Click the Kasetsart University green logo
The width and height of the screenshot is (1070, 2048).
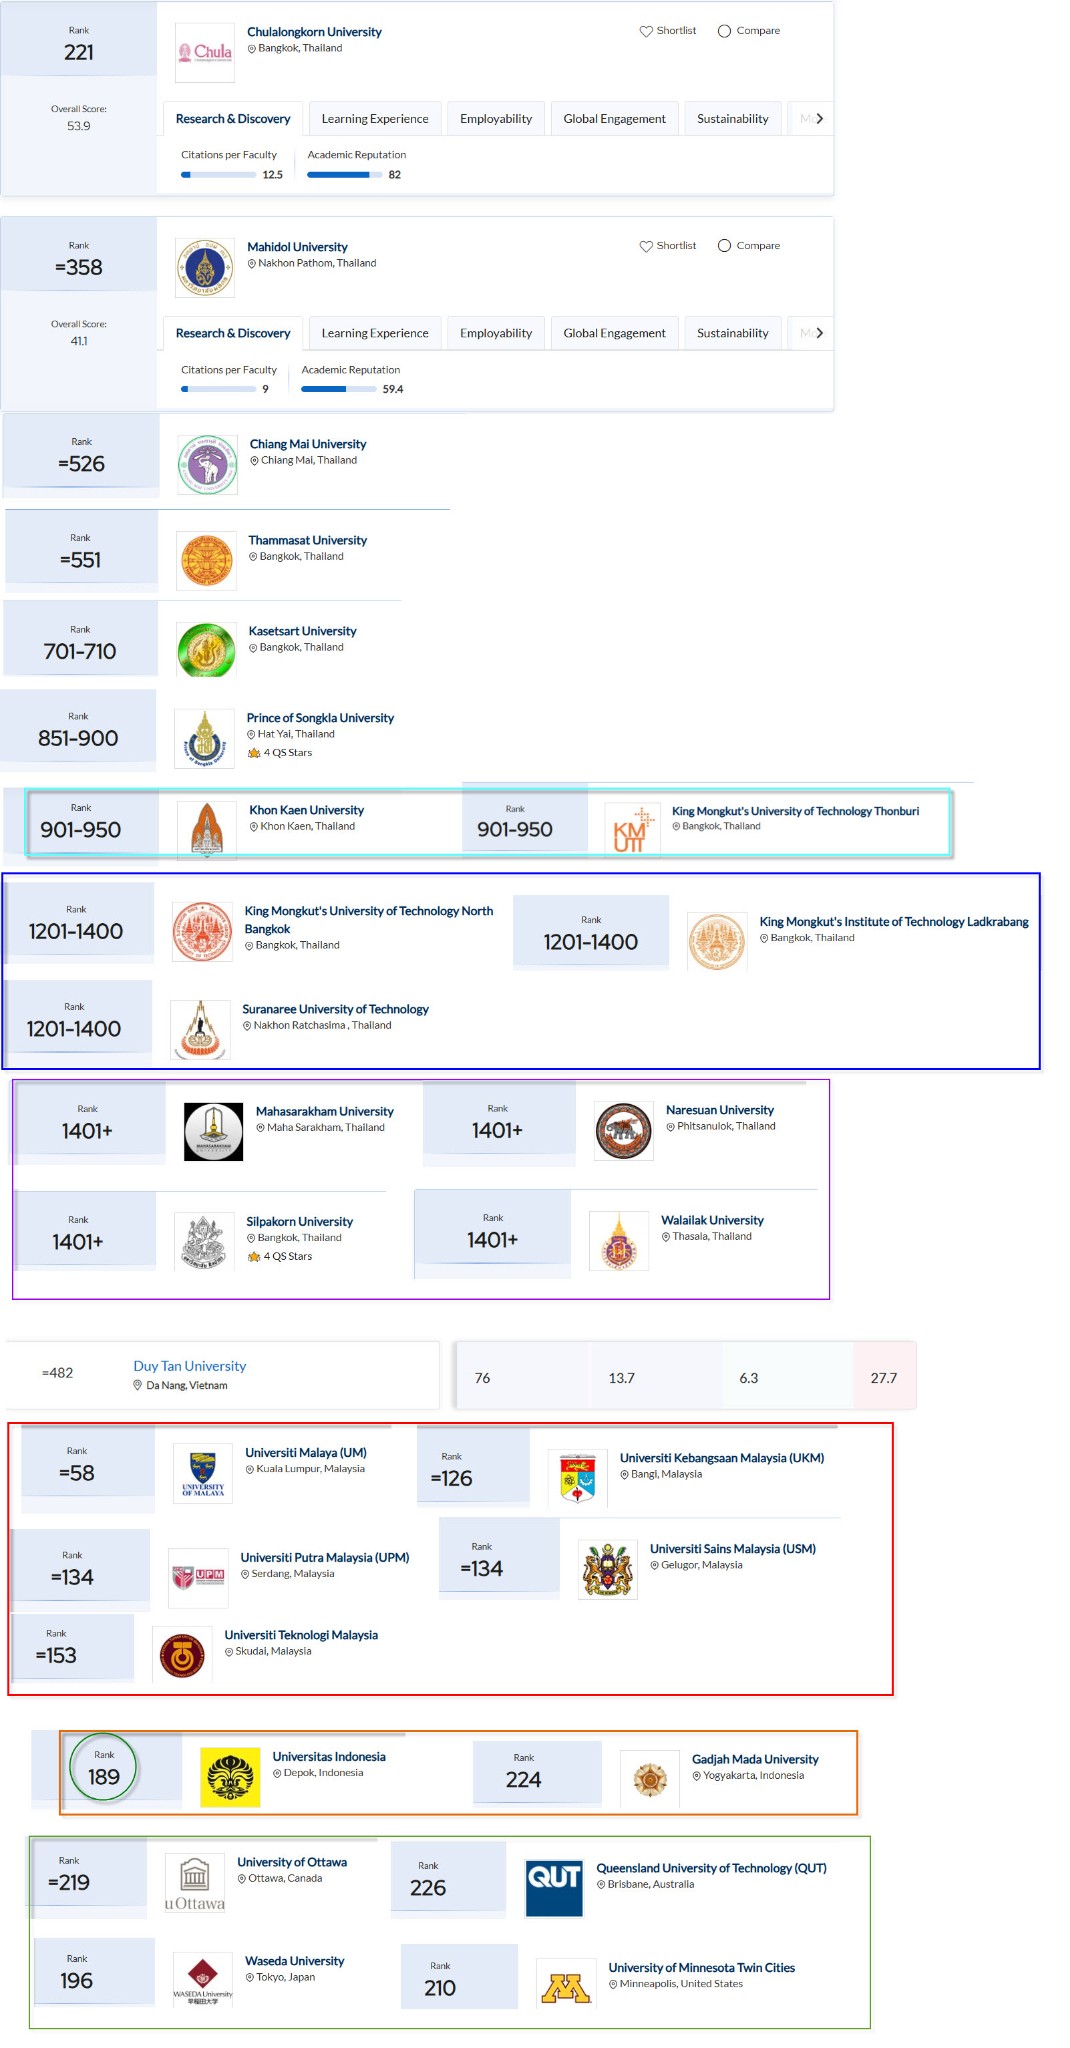206,650
